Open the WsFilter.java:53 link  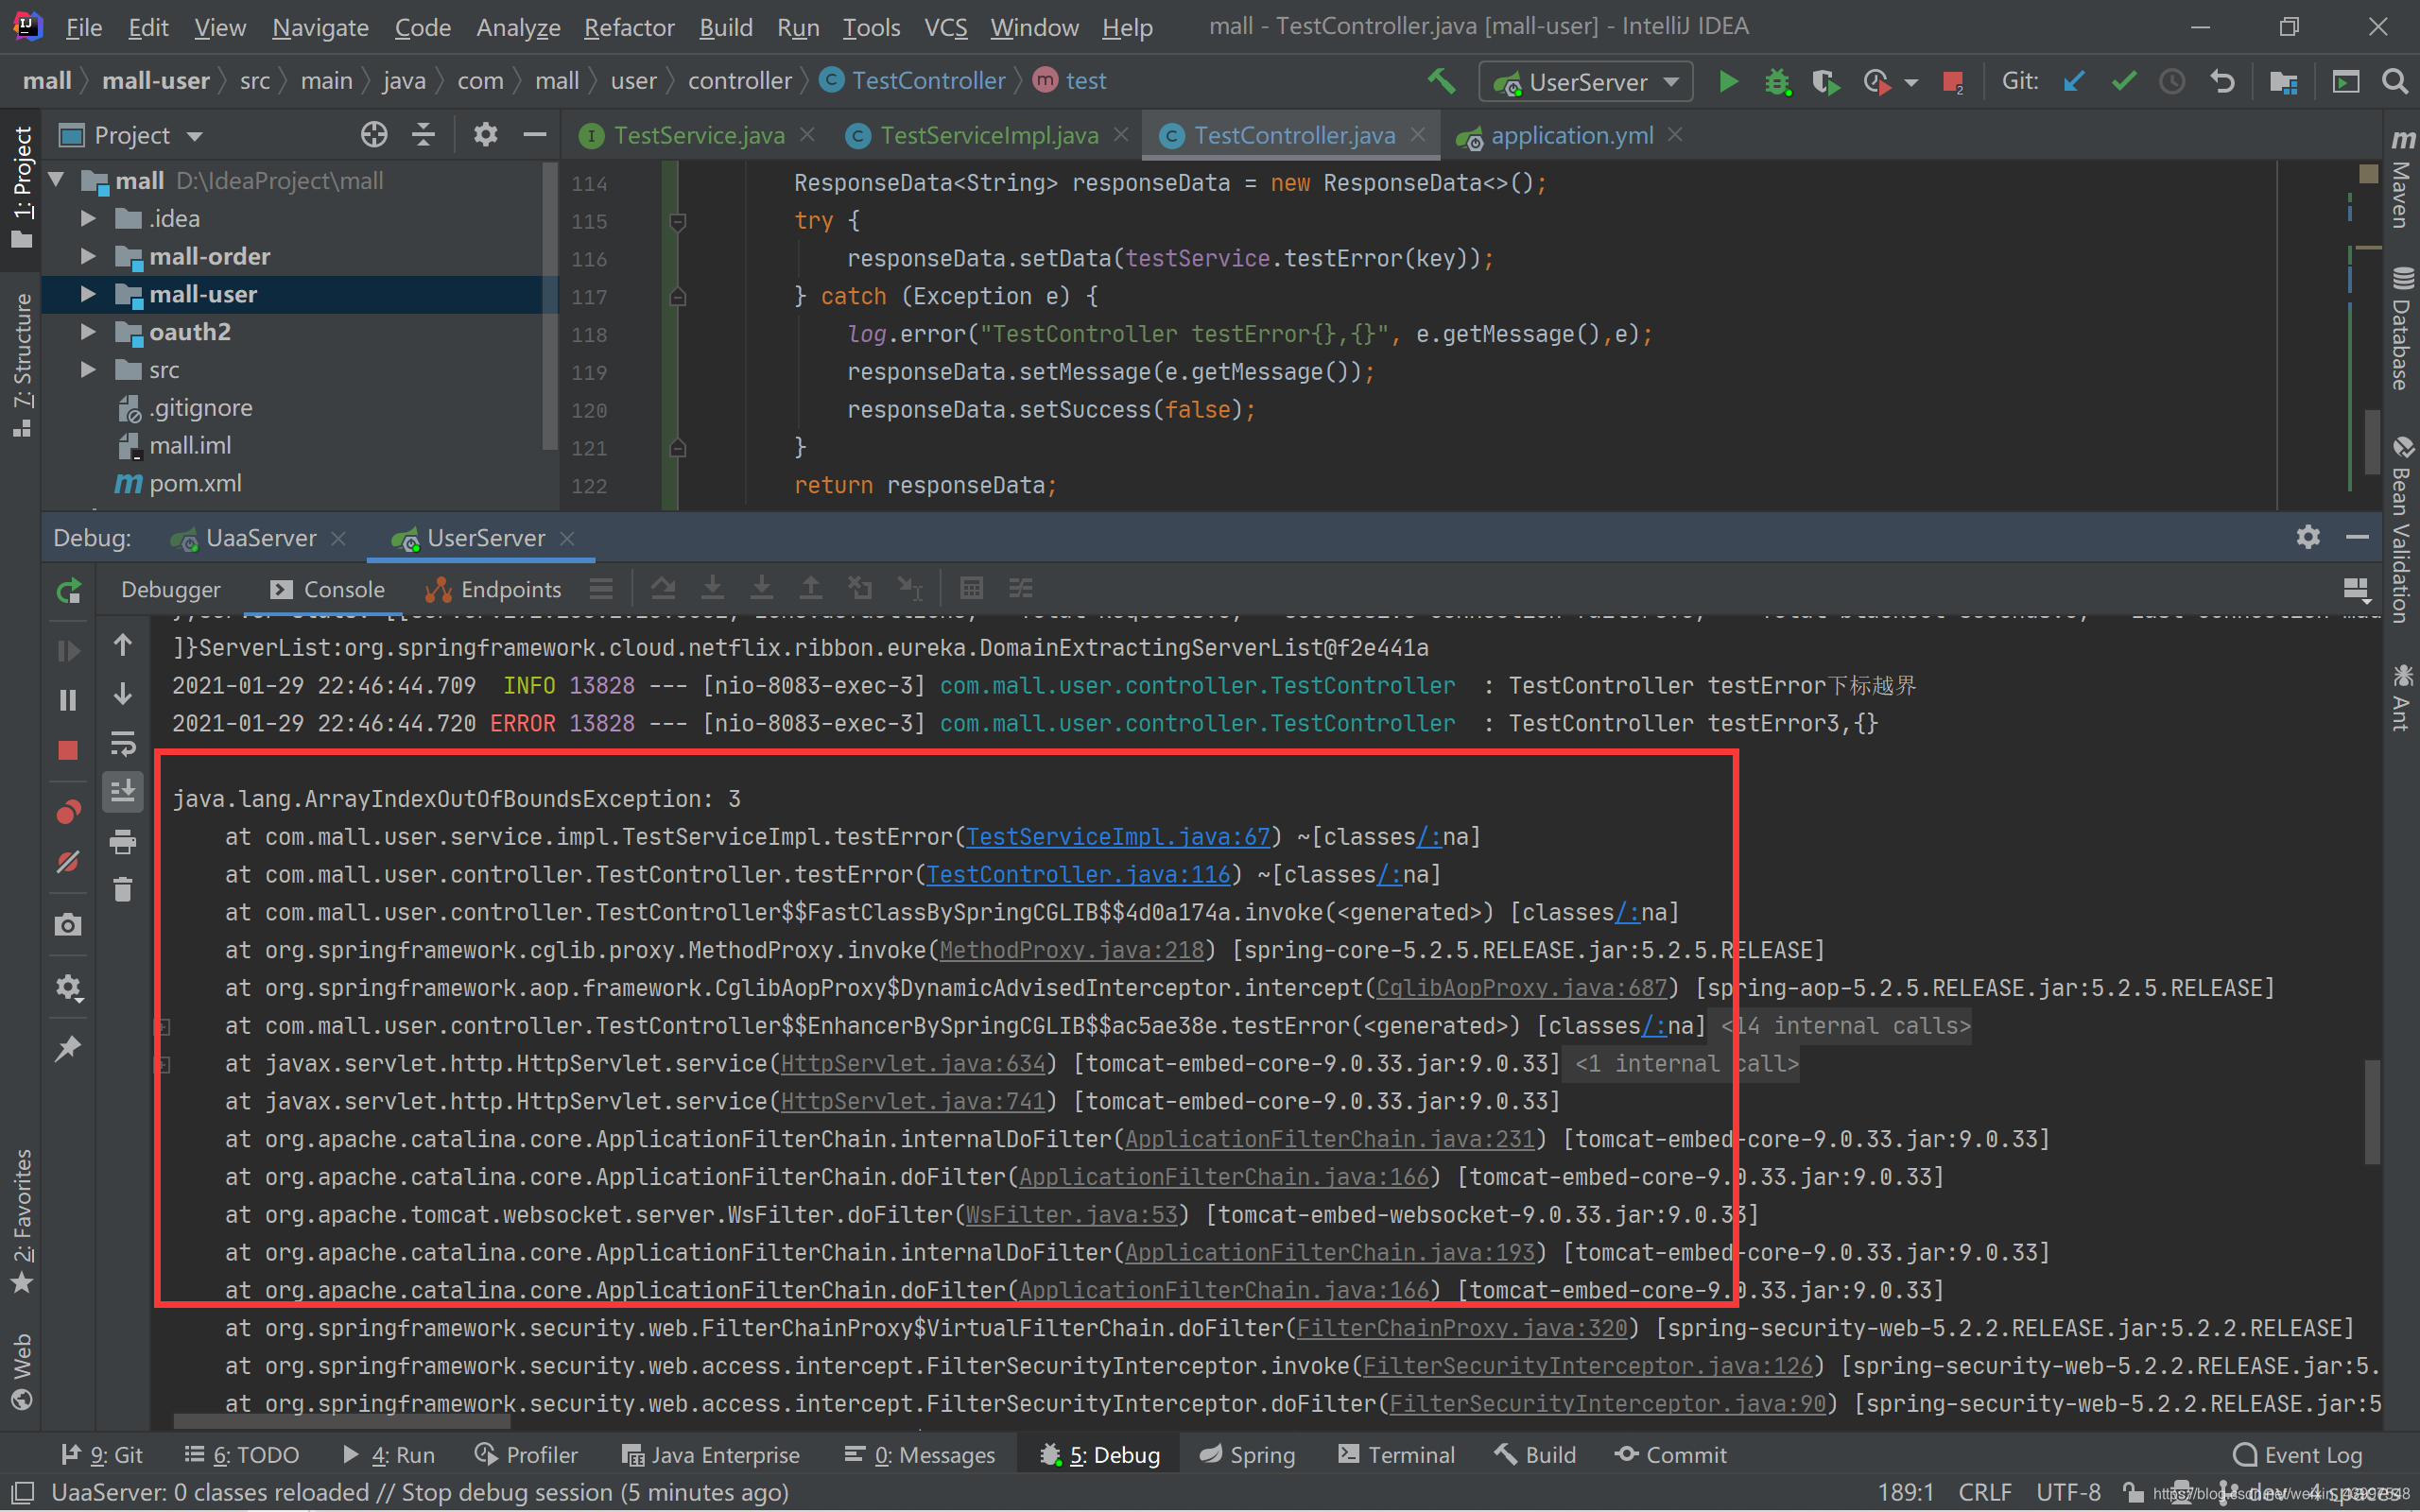pos(1071,1215)
